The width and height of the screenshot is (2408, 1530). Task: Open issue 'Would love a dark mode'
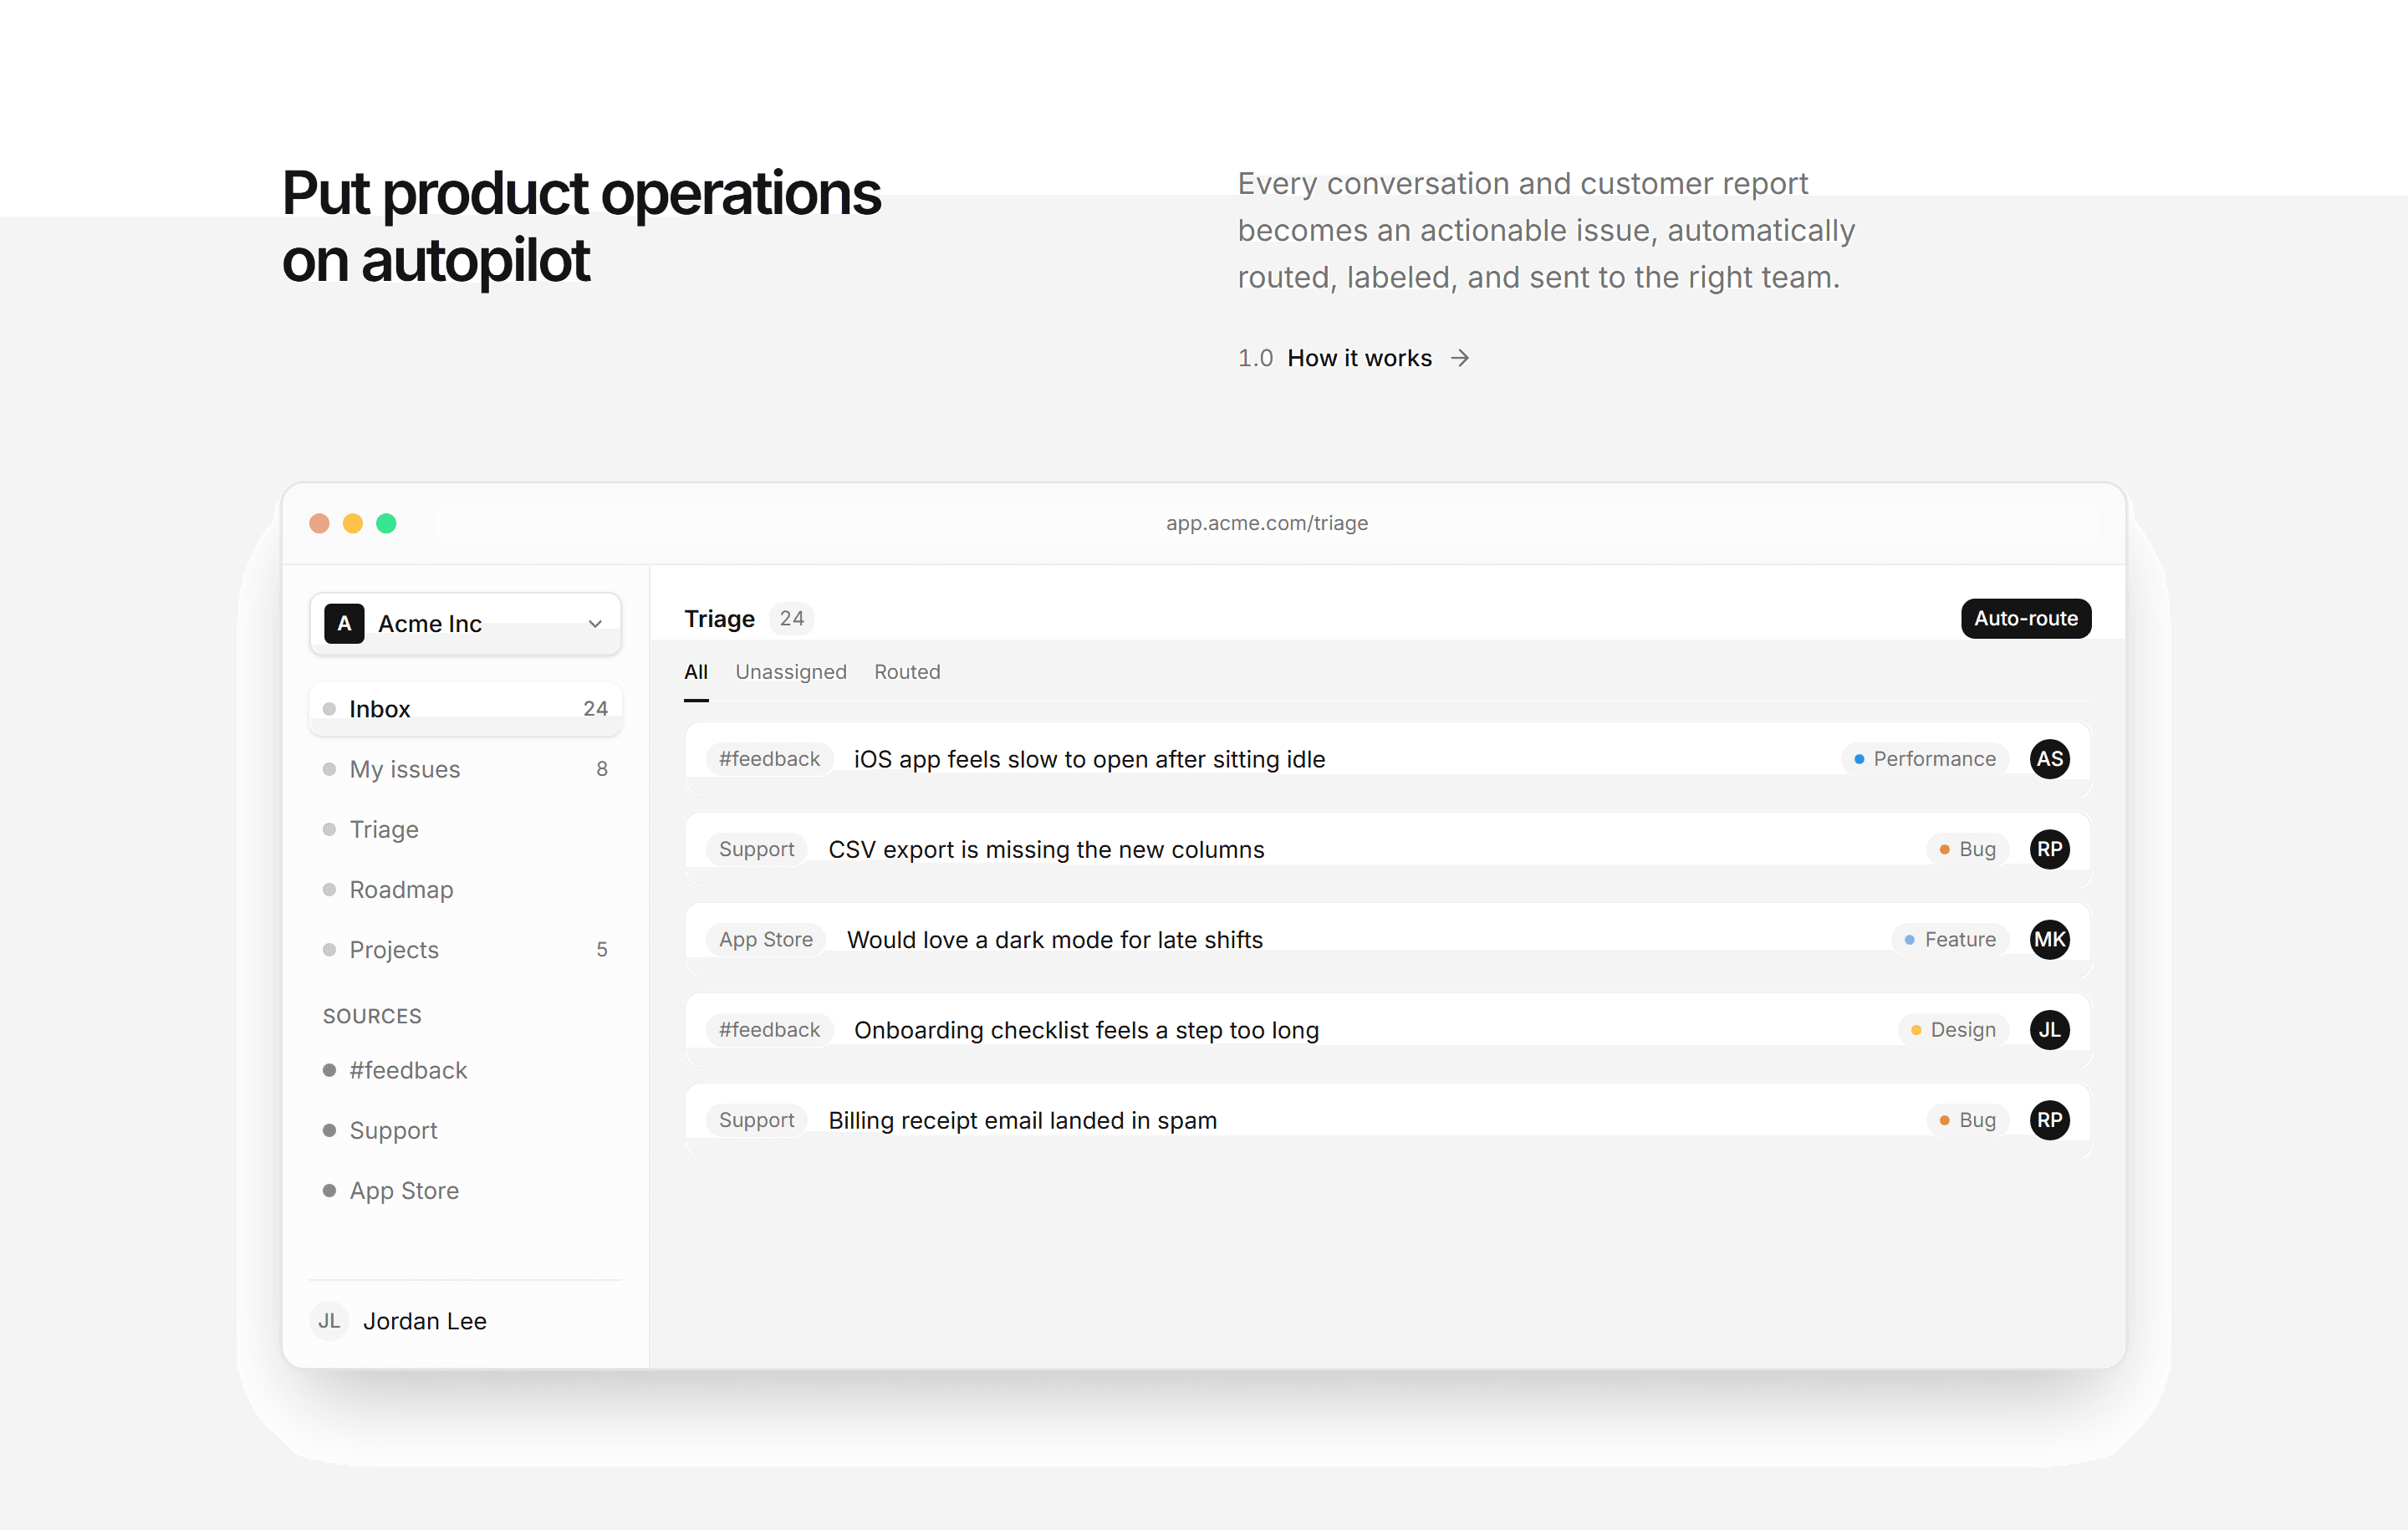pyautogui.click(x=1388, y=939)
